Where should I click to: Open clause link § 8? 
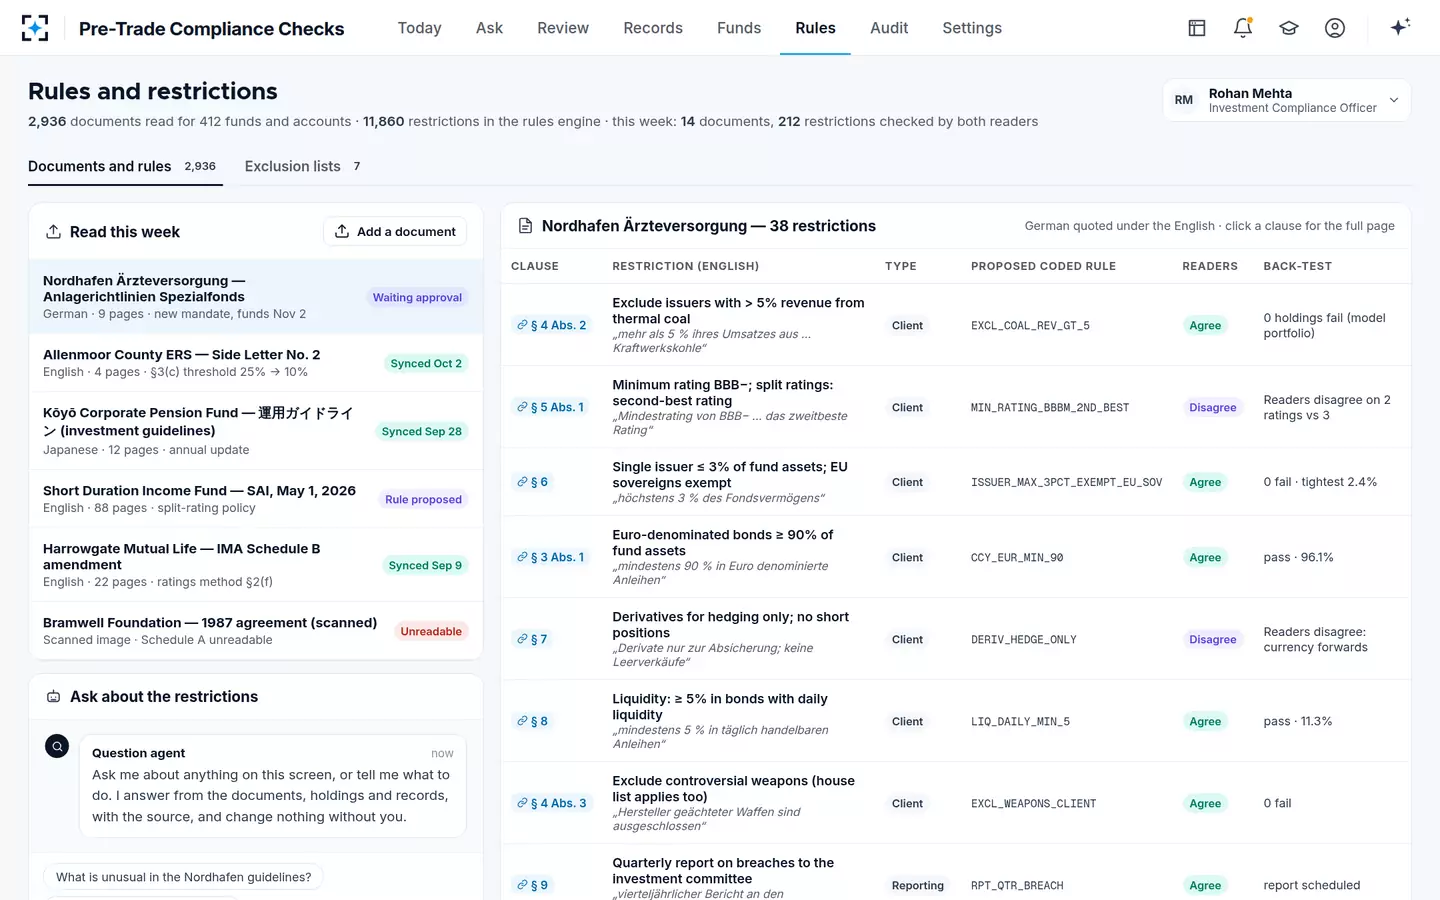pos(533,721)
